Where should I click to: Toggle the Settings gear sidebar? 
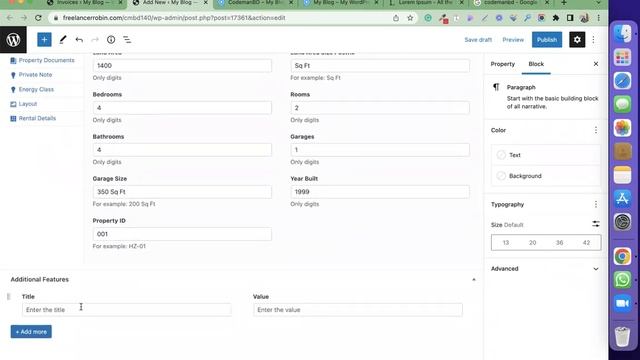click(x=577, y=40)
